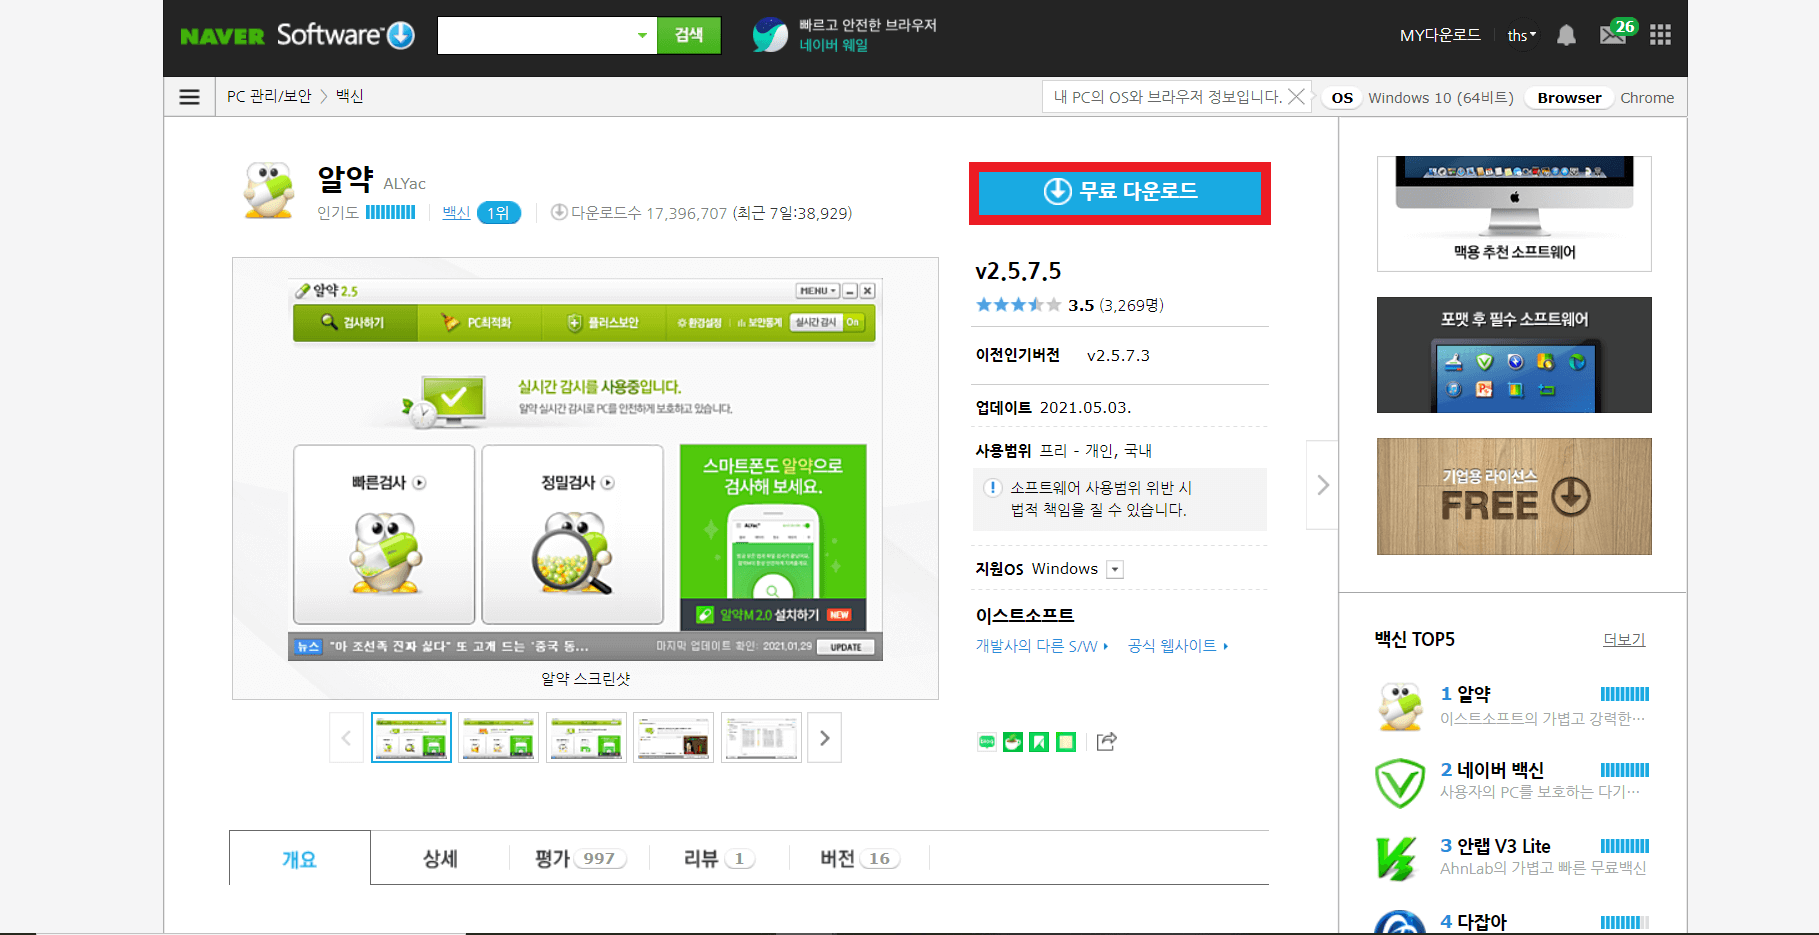1819x935 pixels.
Task: Click the 1위 rank badge
Action: coord(498,213)
